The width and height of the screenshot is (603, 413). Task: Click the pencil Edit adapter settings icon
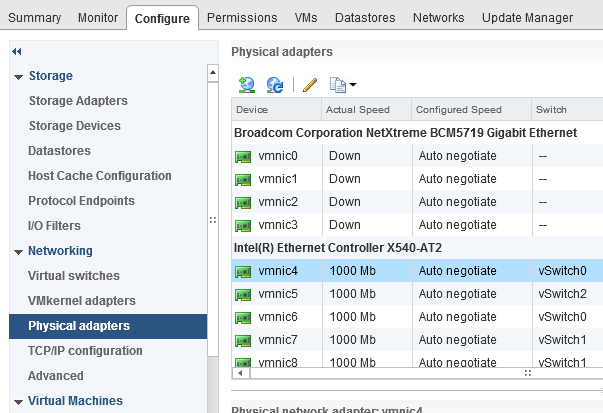point(310,85)
